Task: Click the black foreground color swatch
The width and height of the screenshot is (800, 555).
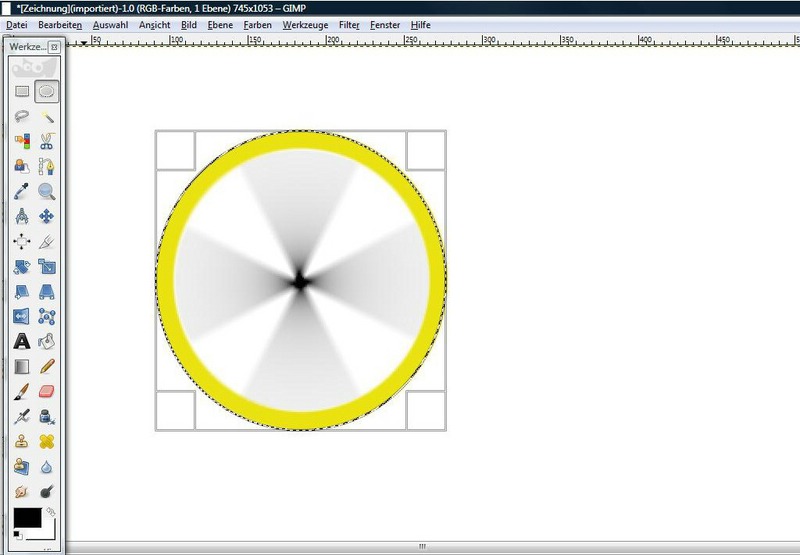Action: click(x=27, y=518)
